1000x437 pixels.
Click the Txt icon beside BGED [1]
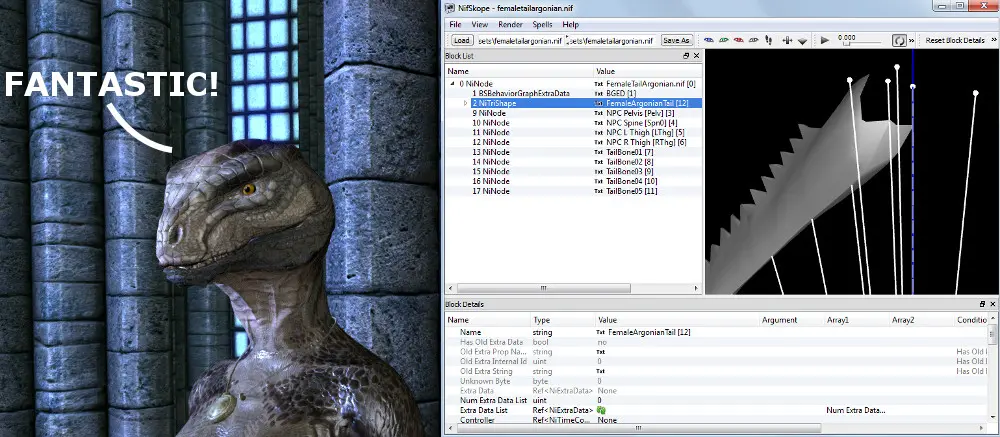coord(599,93)
